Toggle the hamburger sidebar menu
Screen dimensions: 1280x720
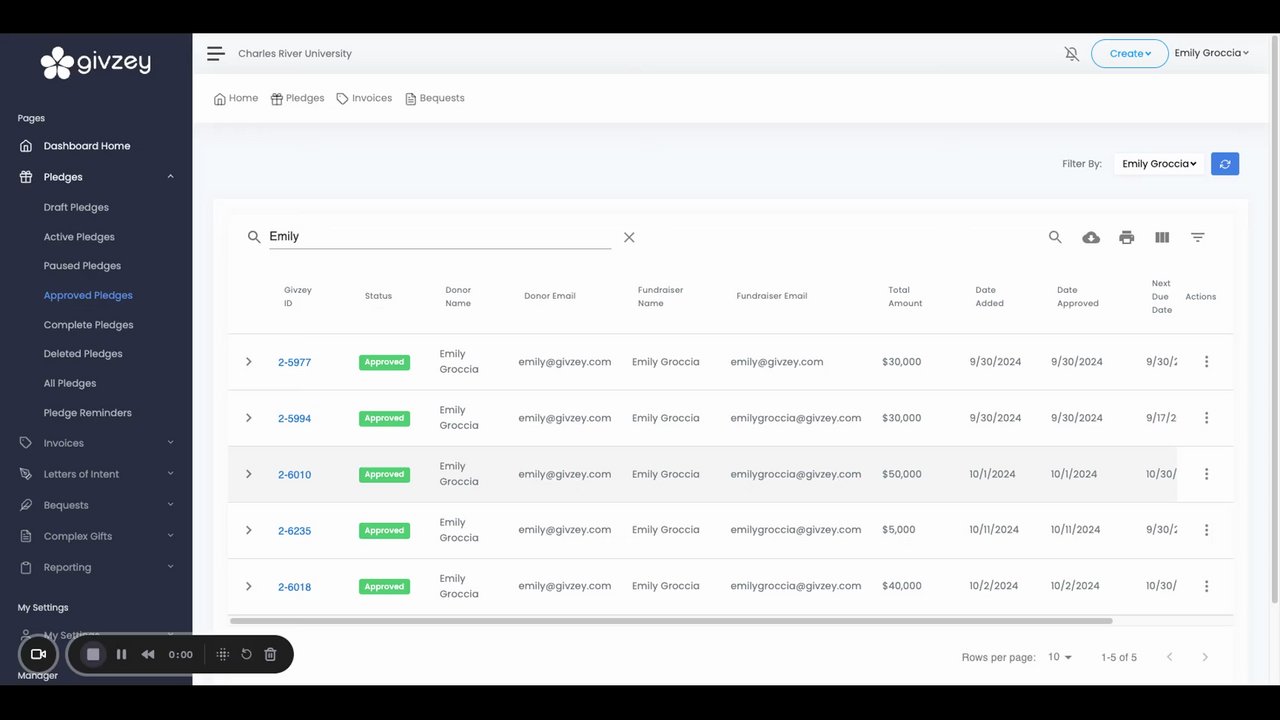tap(215, 54)
